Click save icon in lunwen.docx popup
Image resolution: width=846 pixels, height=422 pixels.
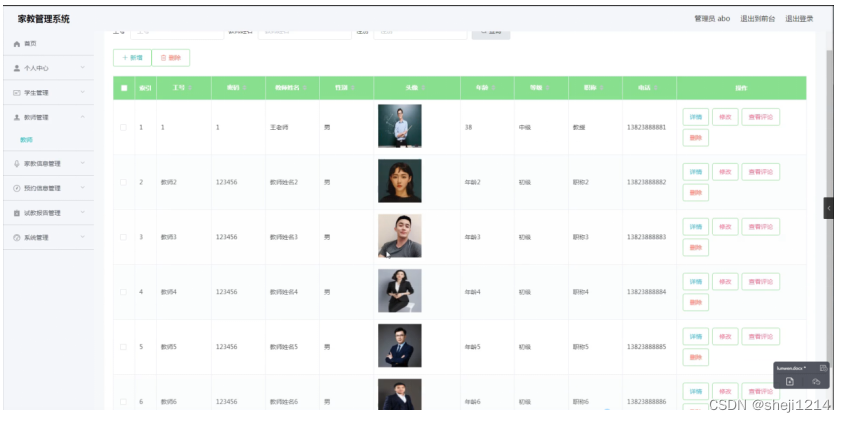pos(789,382)
